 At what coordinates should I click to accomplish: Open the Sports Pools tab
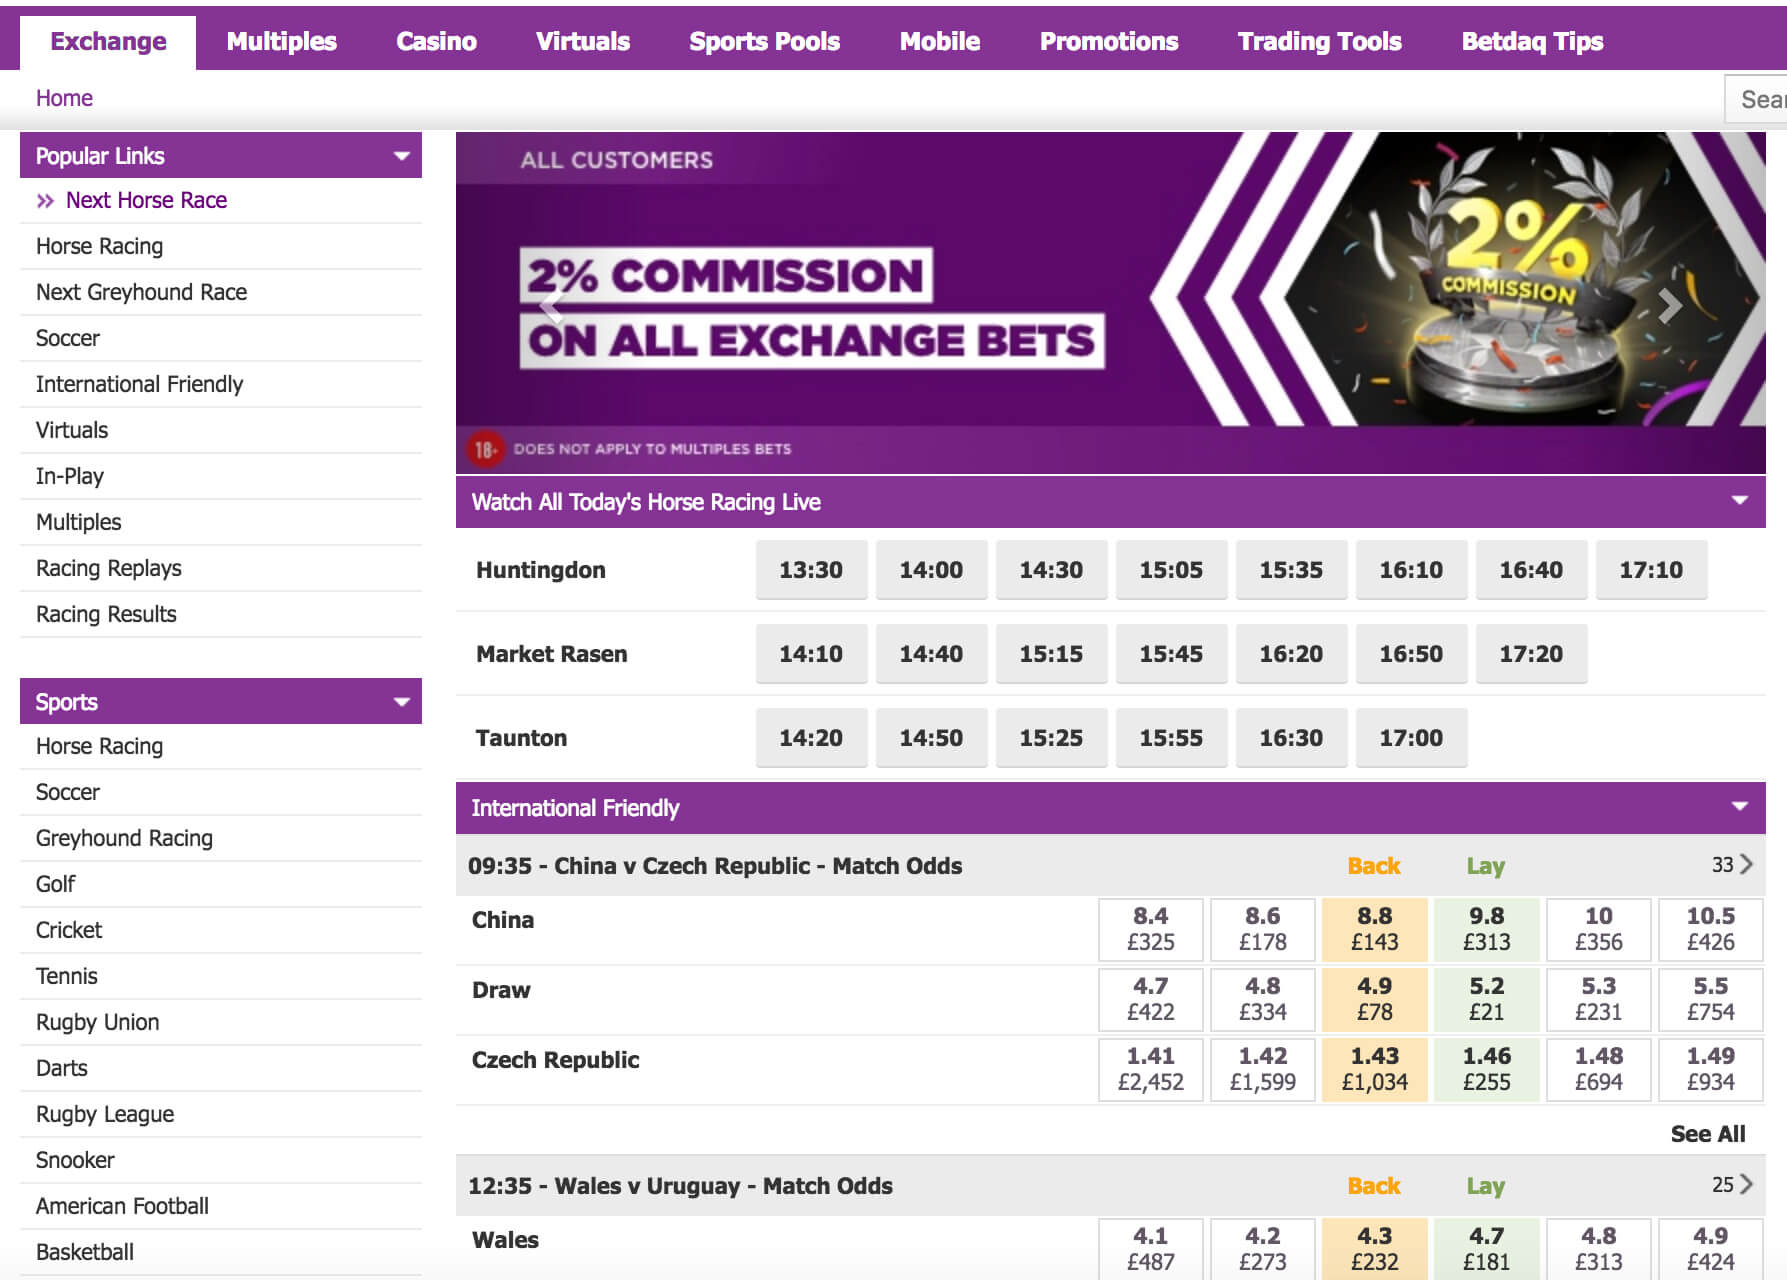(x=764, y=42)
